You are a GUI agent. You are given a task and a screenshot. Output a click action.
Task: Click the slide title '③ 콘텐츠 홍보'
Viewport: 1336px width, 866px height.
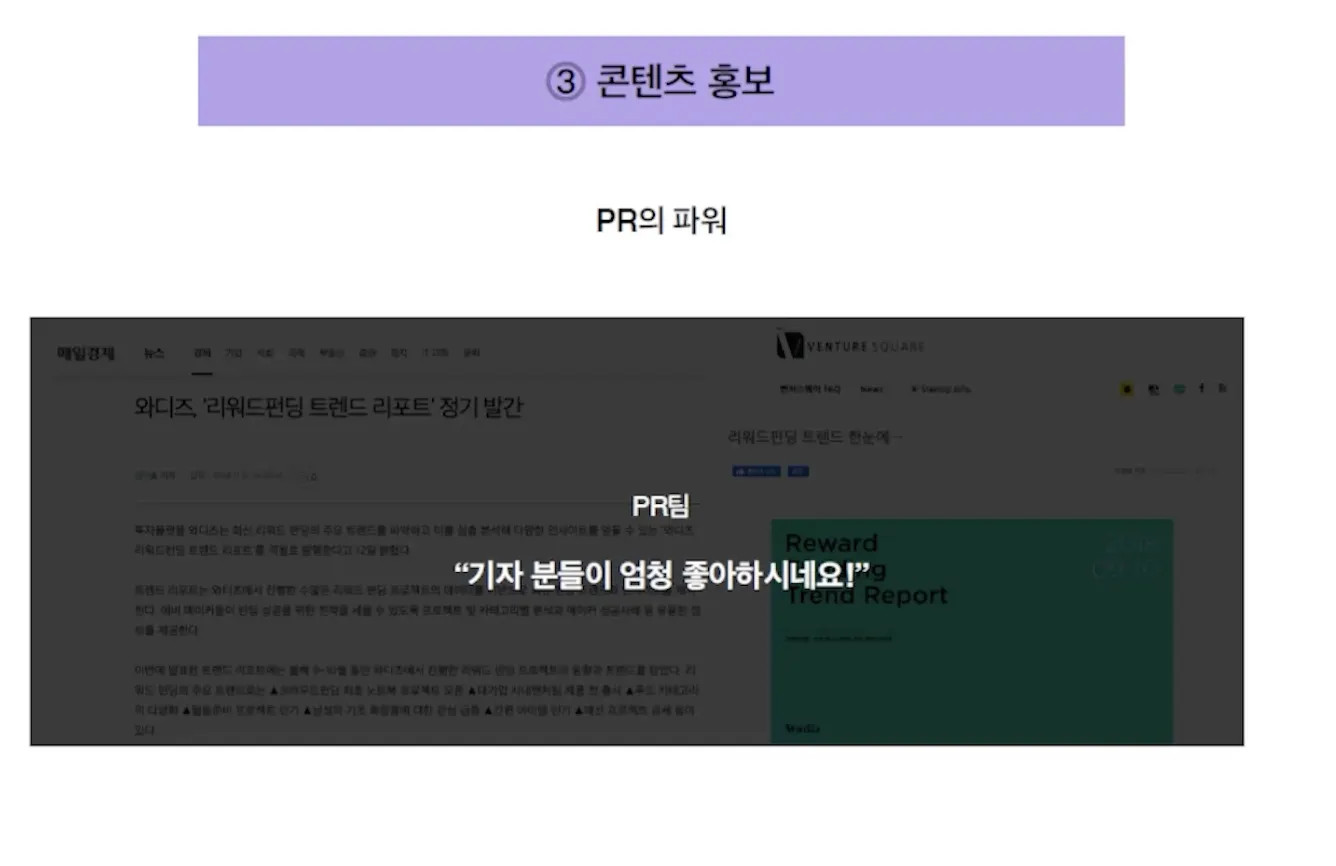(x=661, y=81)
